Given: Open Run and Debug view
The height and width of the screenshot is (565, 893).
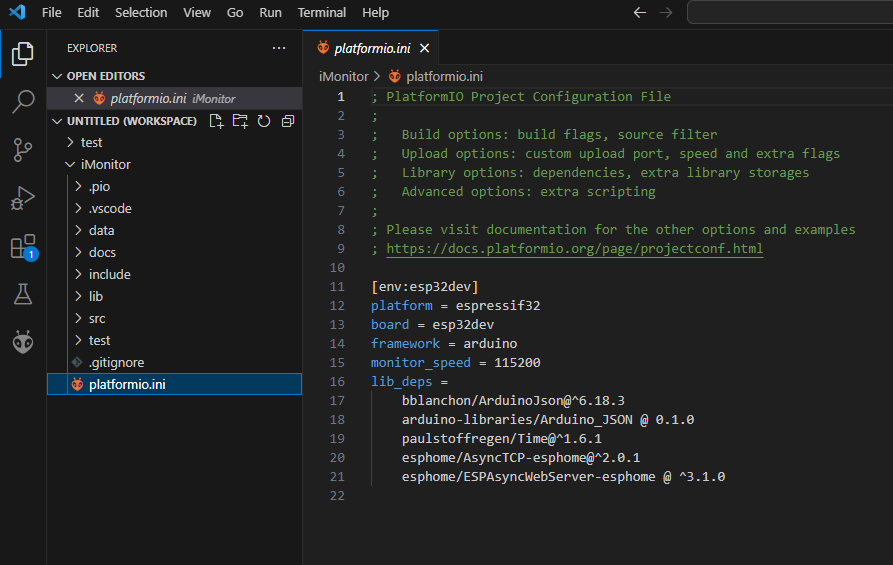Looking at the screenshot, I should click(x=23, y=198).
